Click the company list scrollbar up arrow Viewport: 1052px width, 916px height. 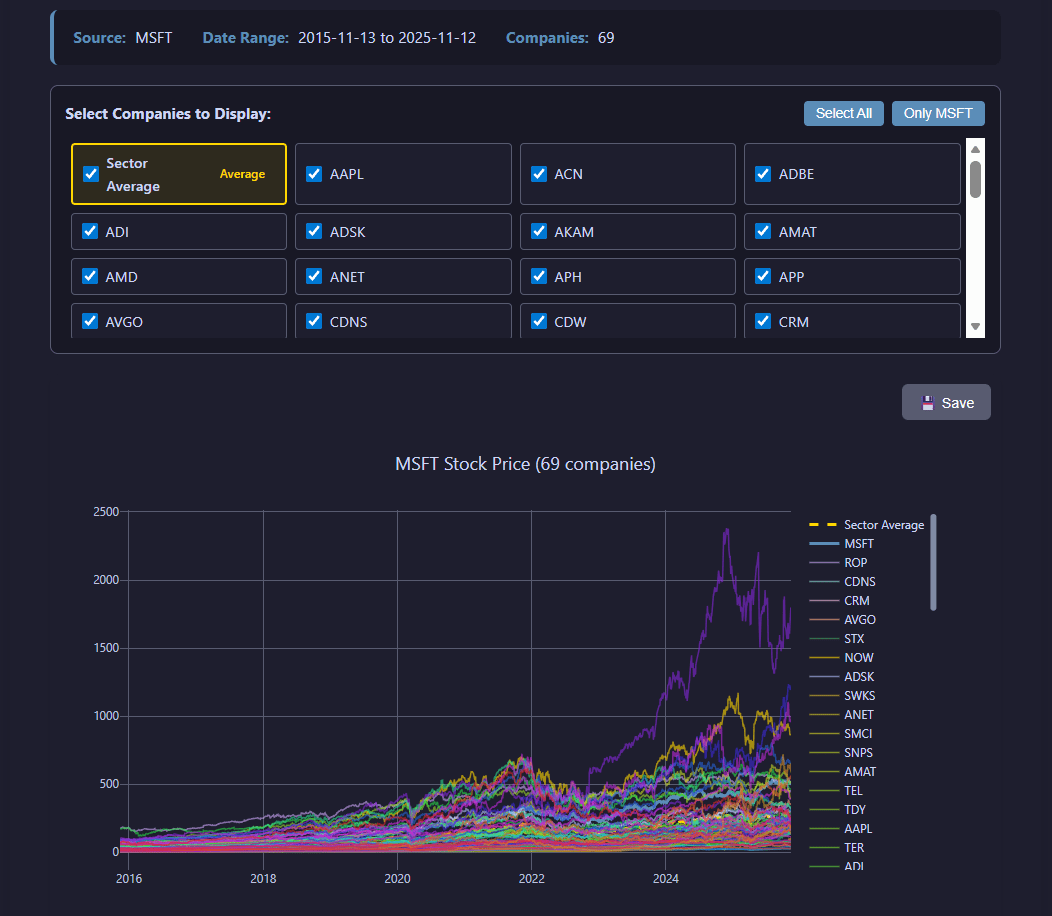976,149
